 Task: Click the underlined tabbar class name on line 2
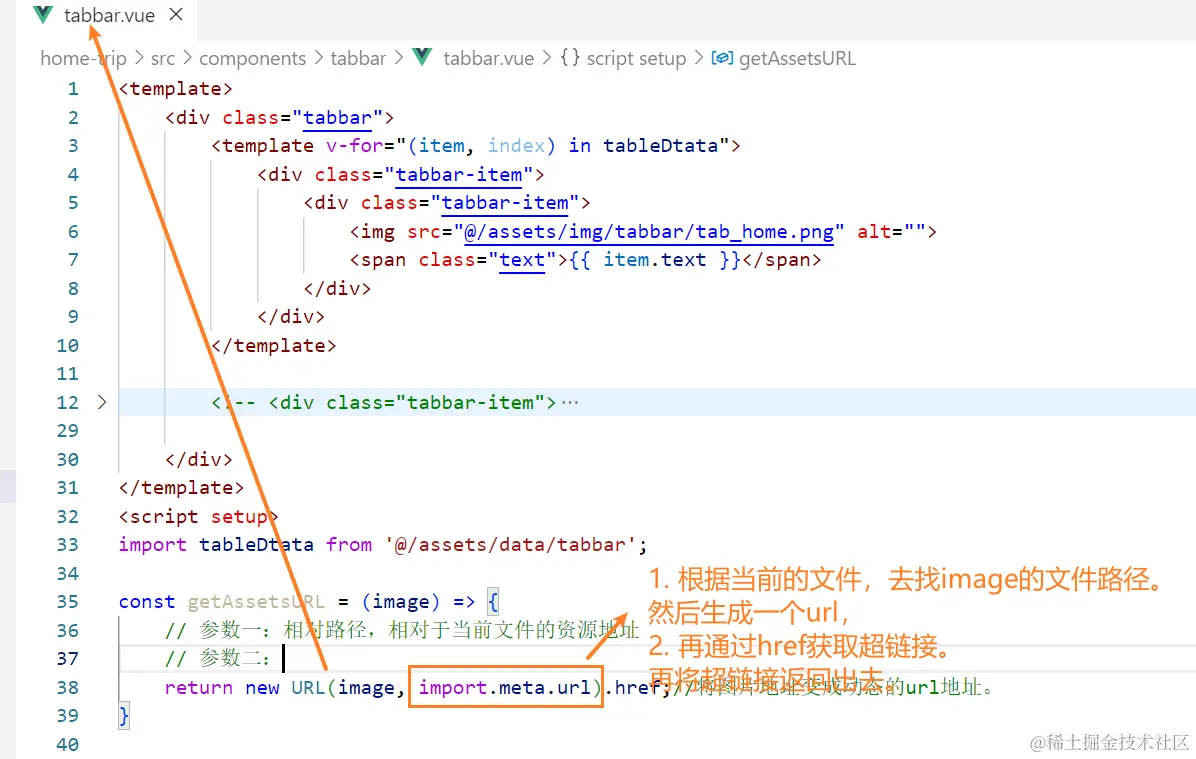click(x=337, y=118)
